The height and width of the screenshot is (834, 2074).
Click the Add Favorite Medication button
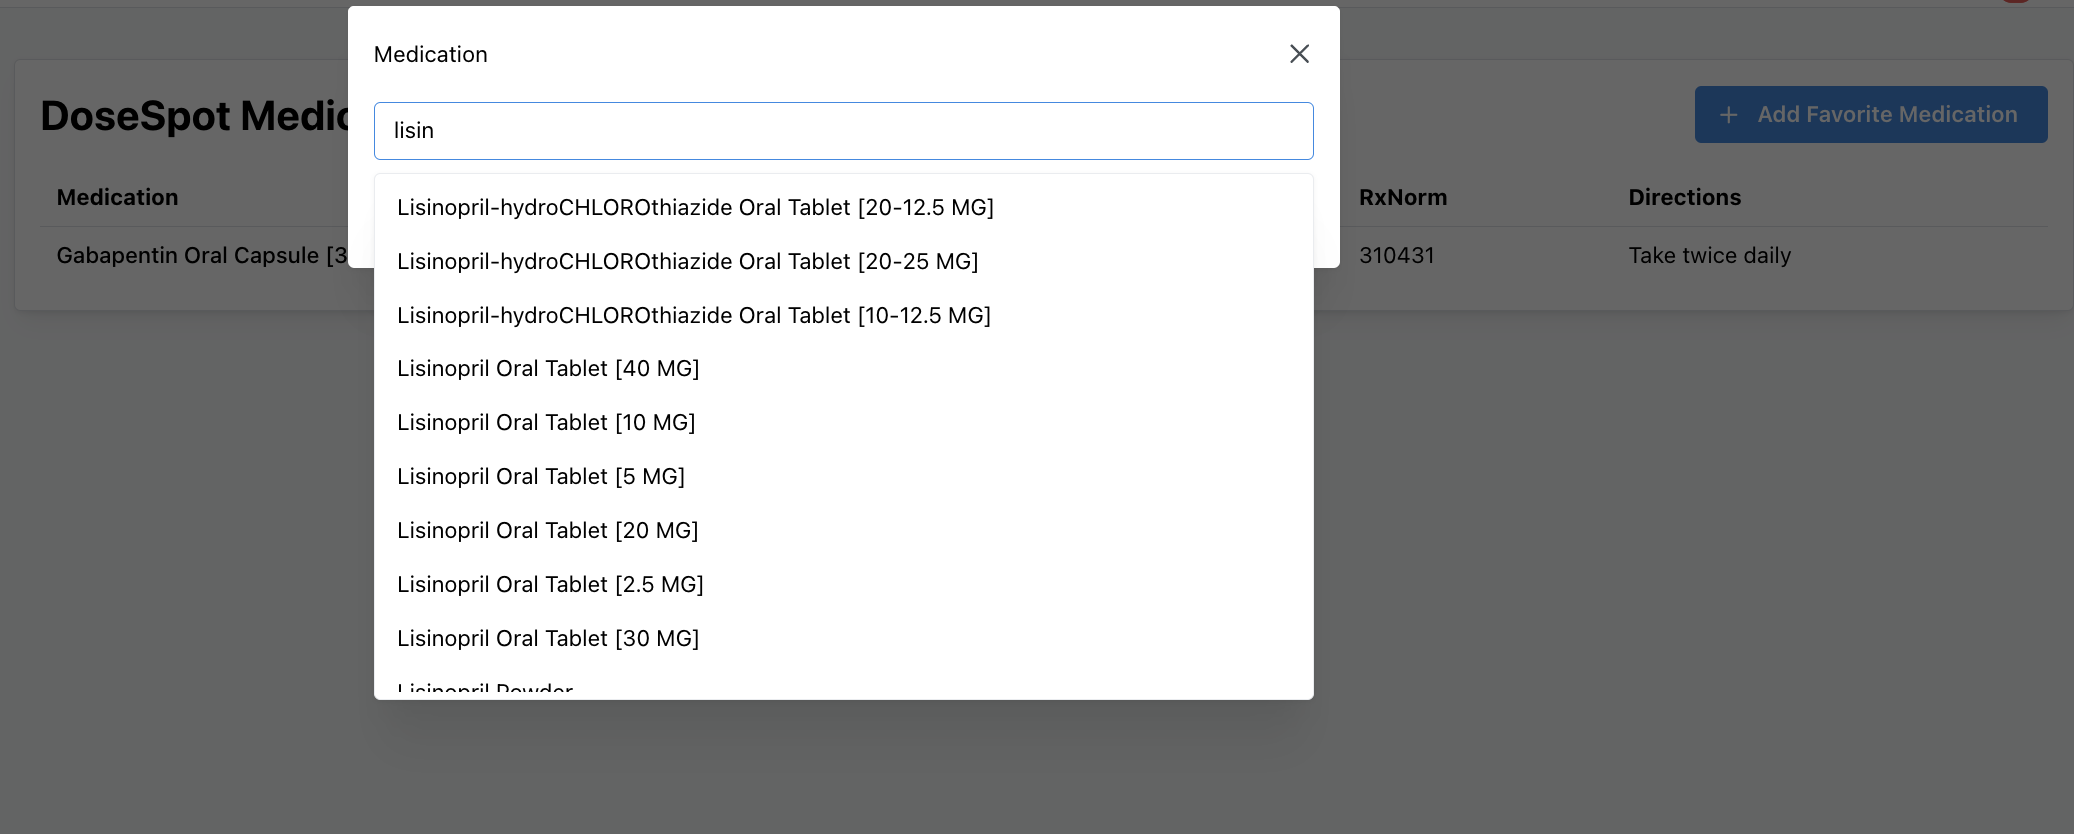coord(1870,115)
